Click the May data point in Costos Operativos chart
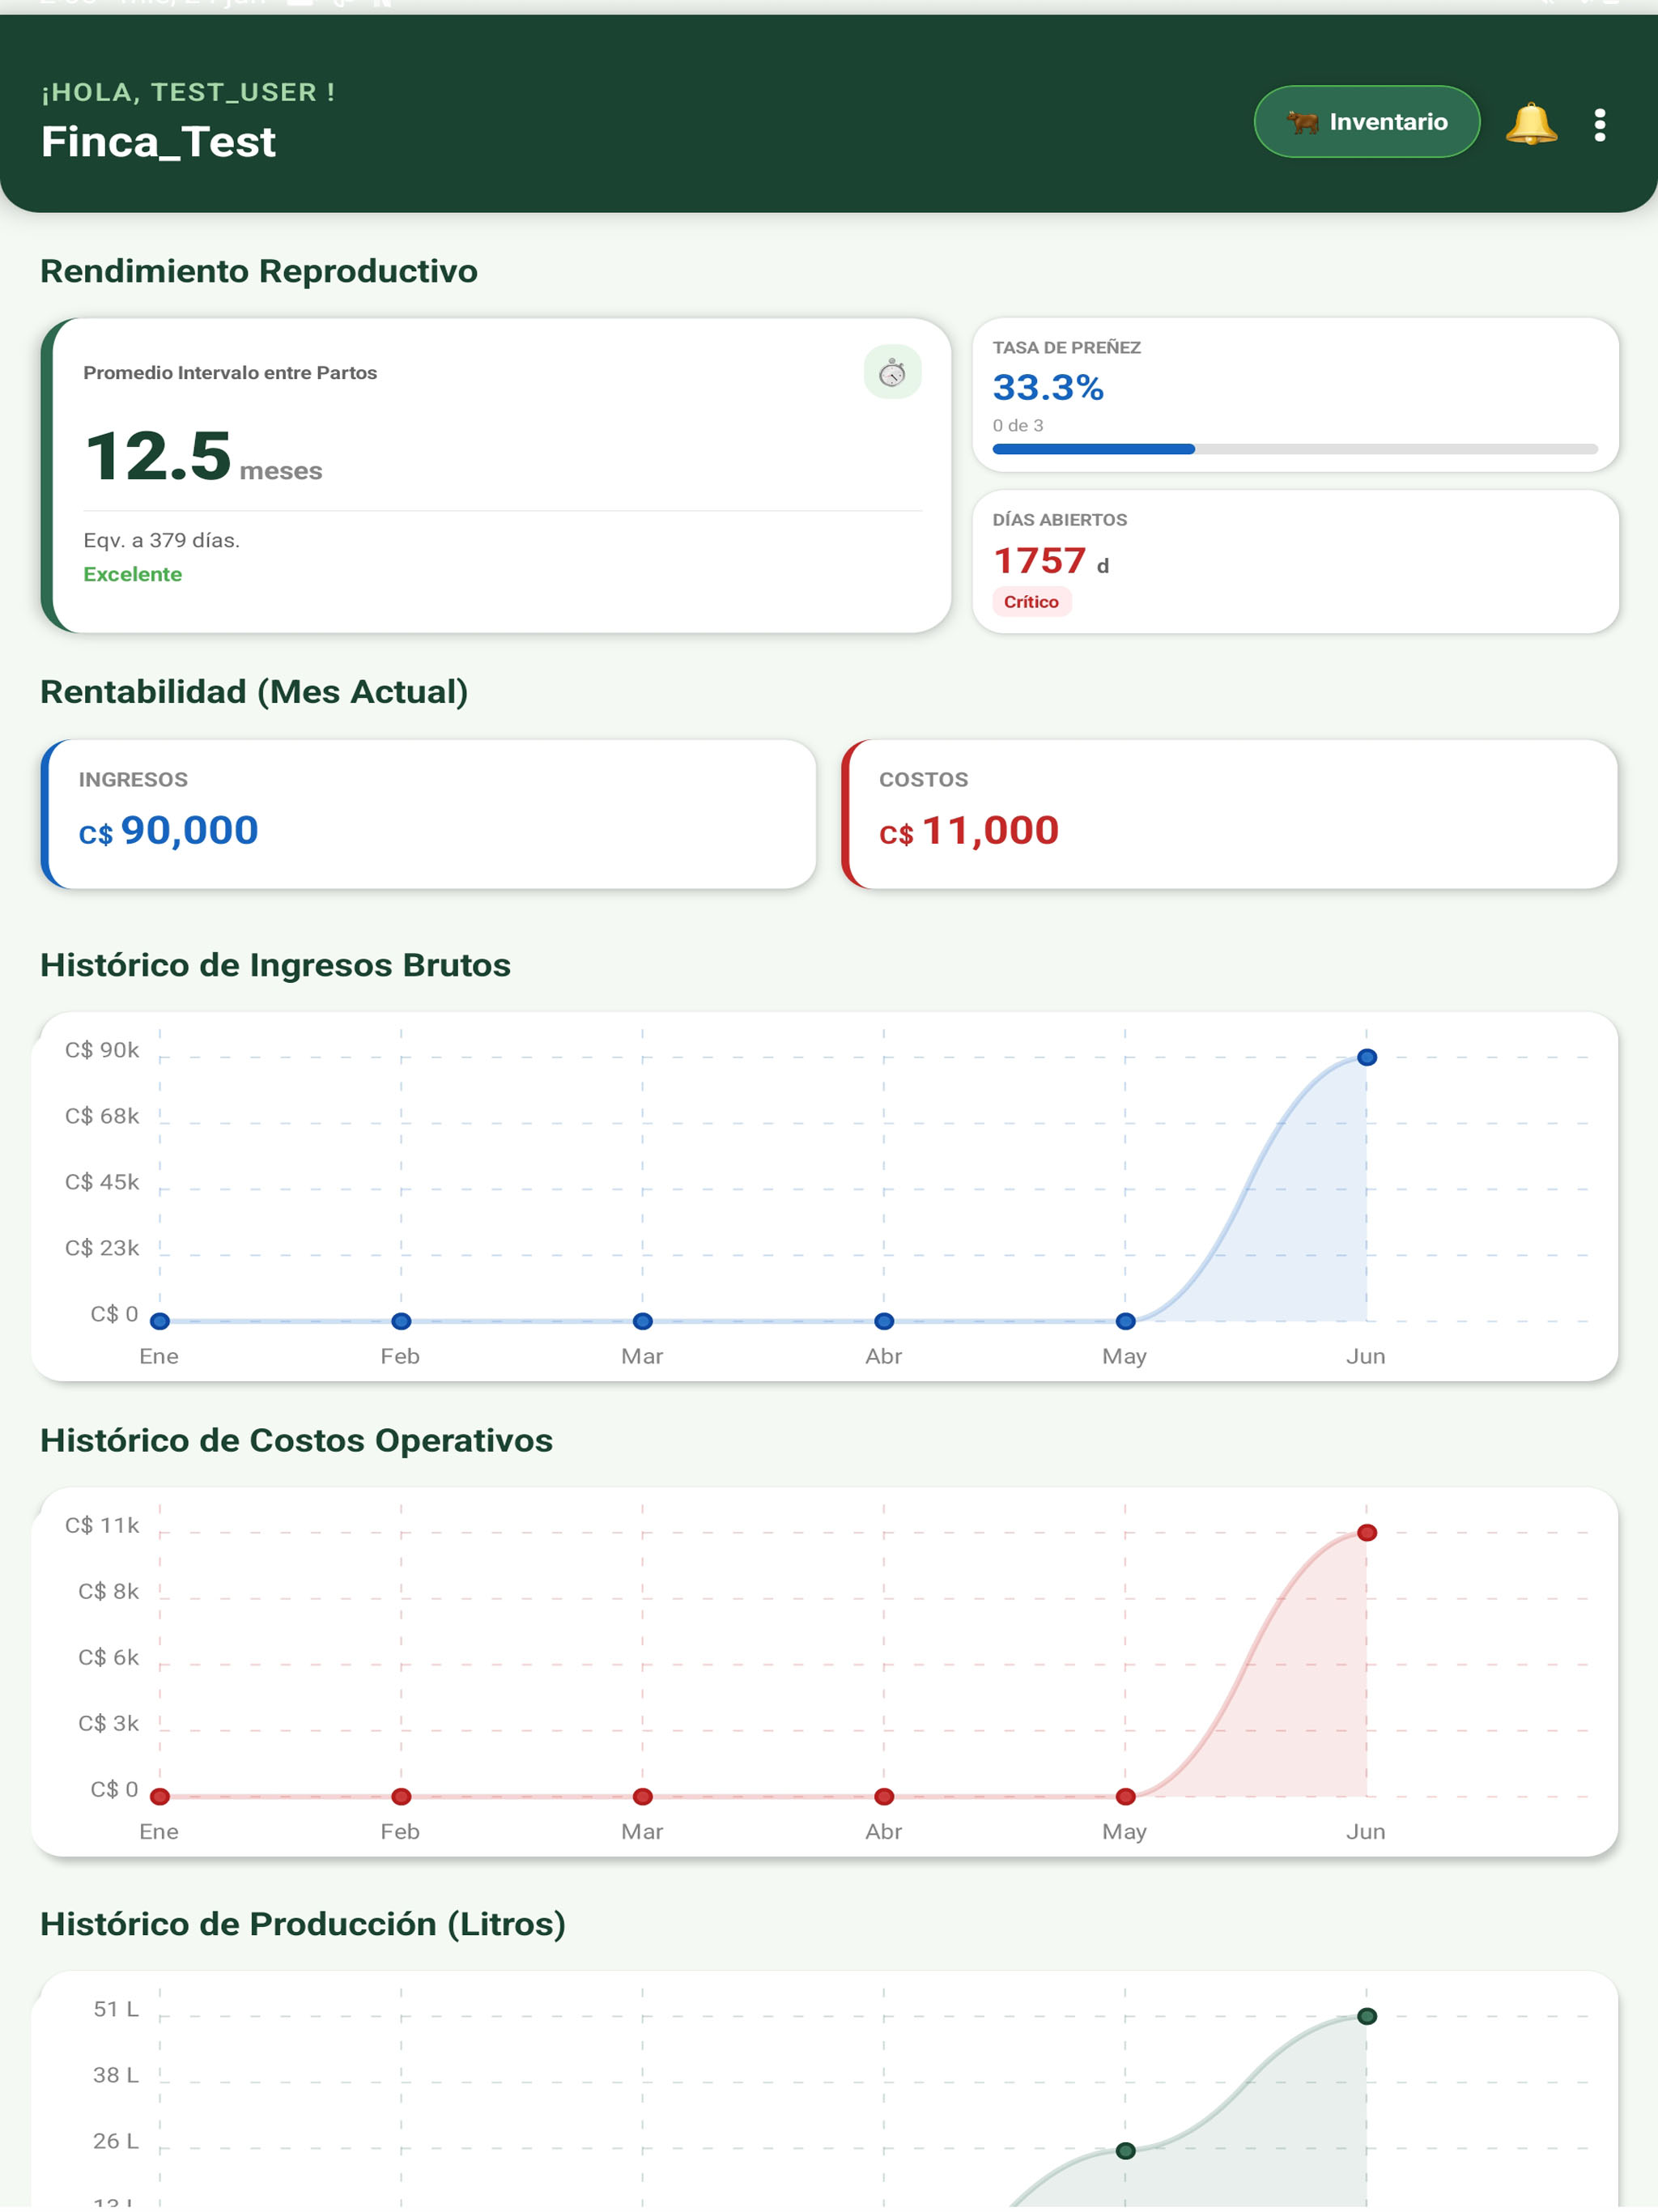The width and height of the screenshot is (1658, 2212). 1125,1797
